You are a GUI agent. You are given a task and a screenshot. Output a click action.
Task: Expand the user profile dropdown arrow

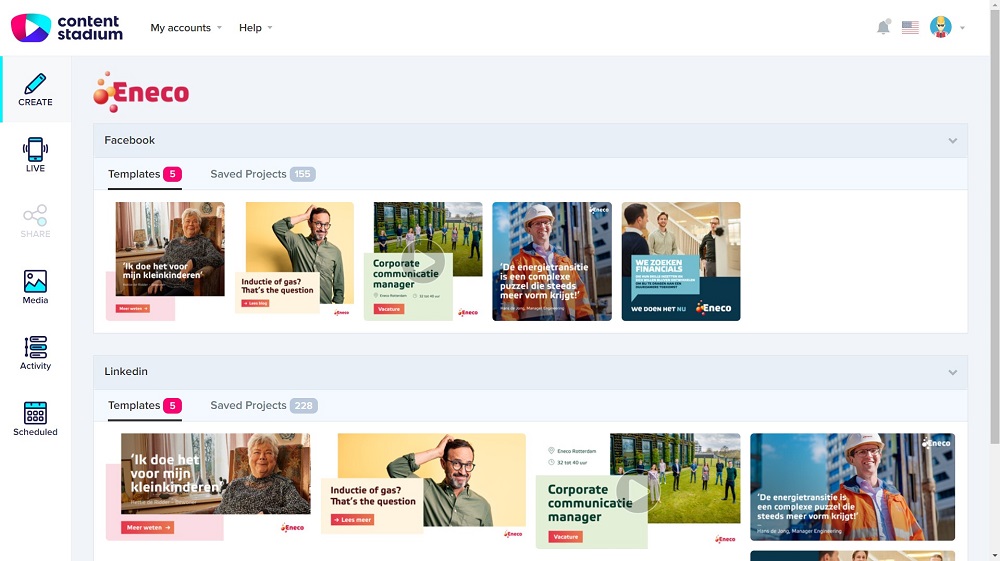[962, 28]
